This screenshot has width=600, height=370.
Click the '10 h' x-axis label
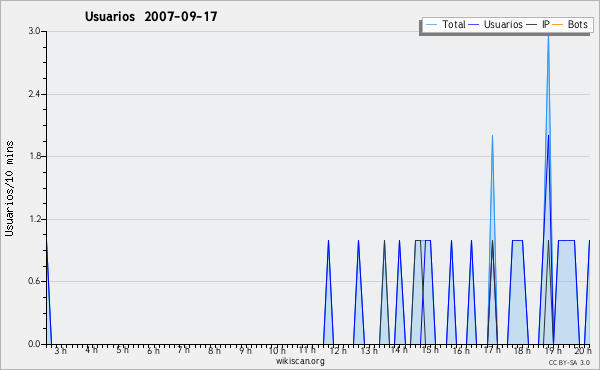pyautogui.click(x=277, y=350)
